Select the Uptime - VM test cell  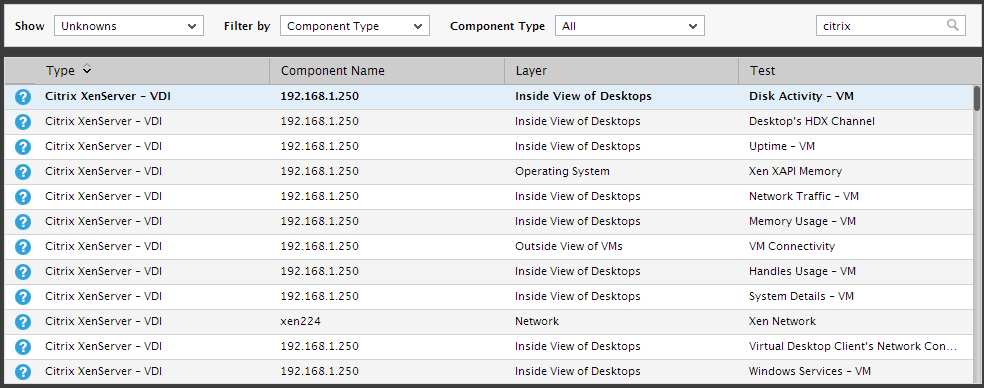(782, 146)
